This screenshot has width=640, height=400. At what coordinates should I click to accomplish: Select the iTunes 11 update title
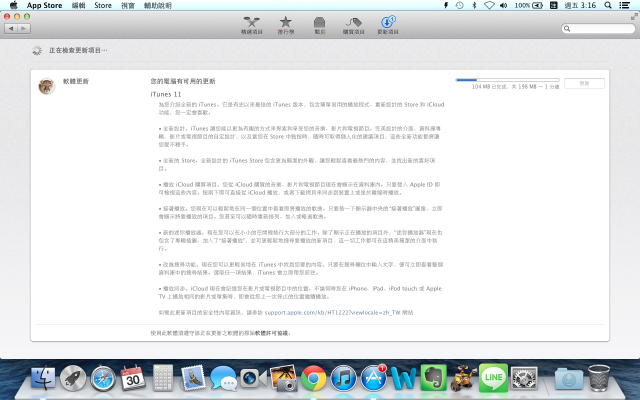(166, 94)
